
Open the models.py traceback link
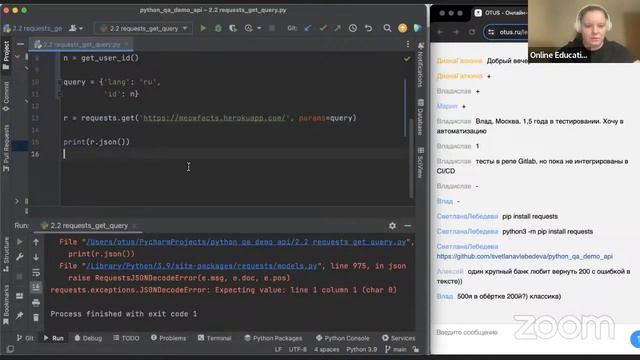[x=201, y=266]
